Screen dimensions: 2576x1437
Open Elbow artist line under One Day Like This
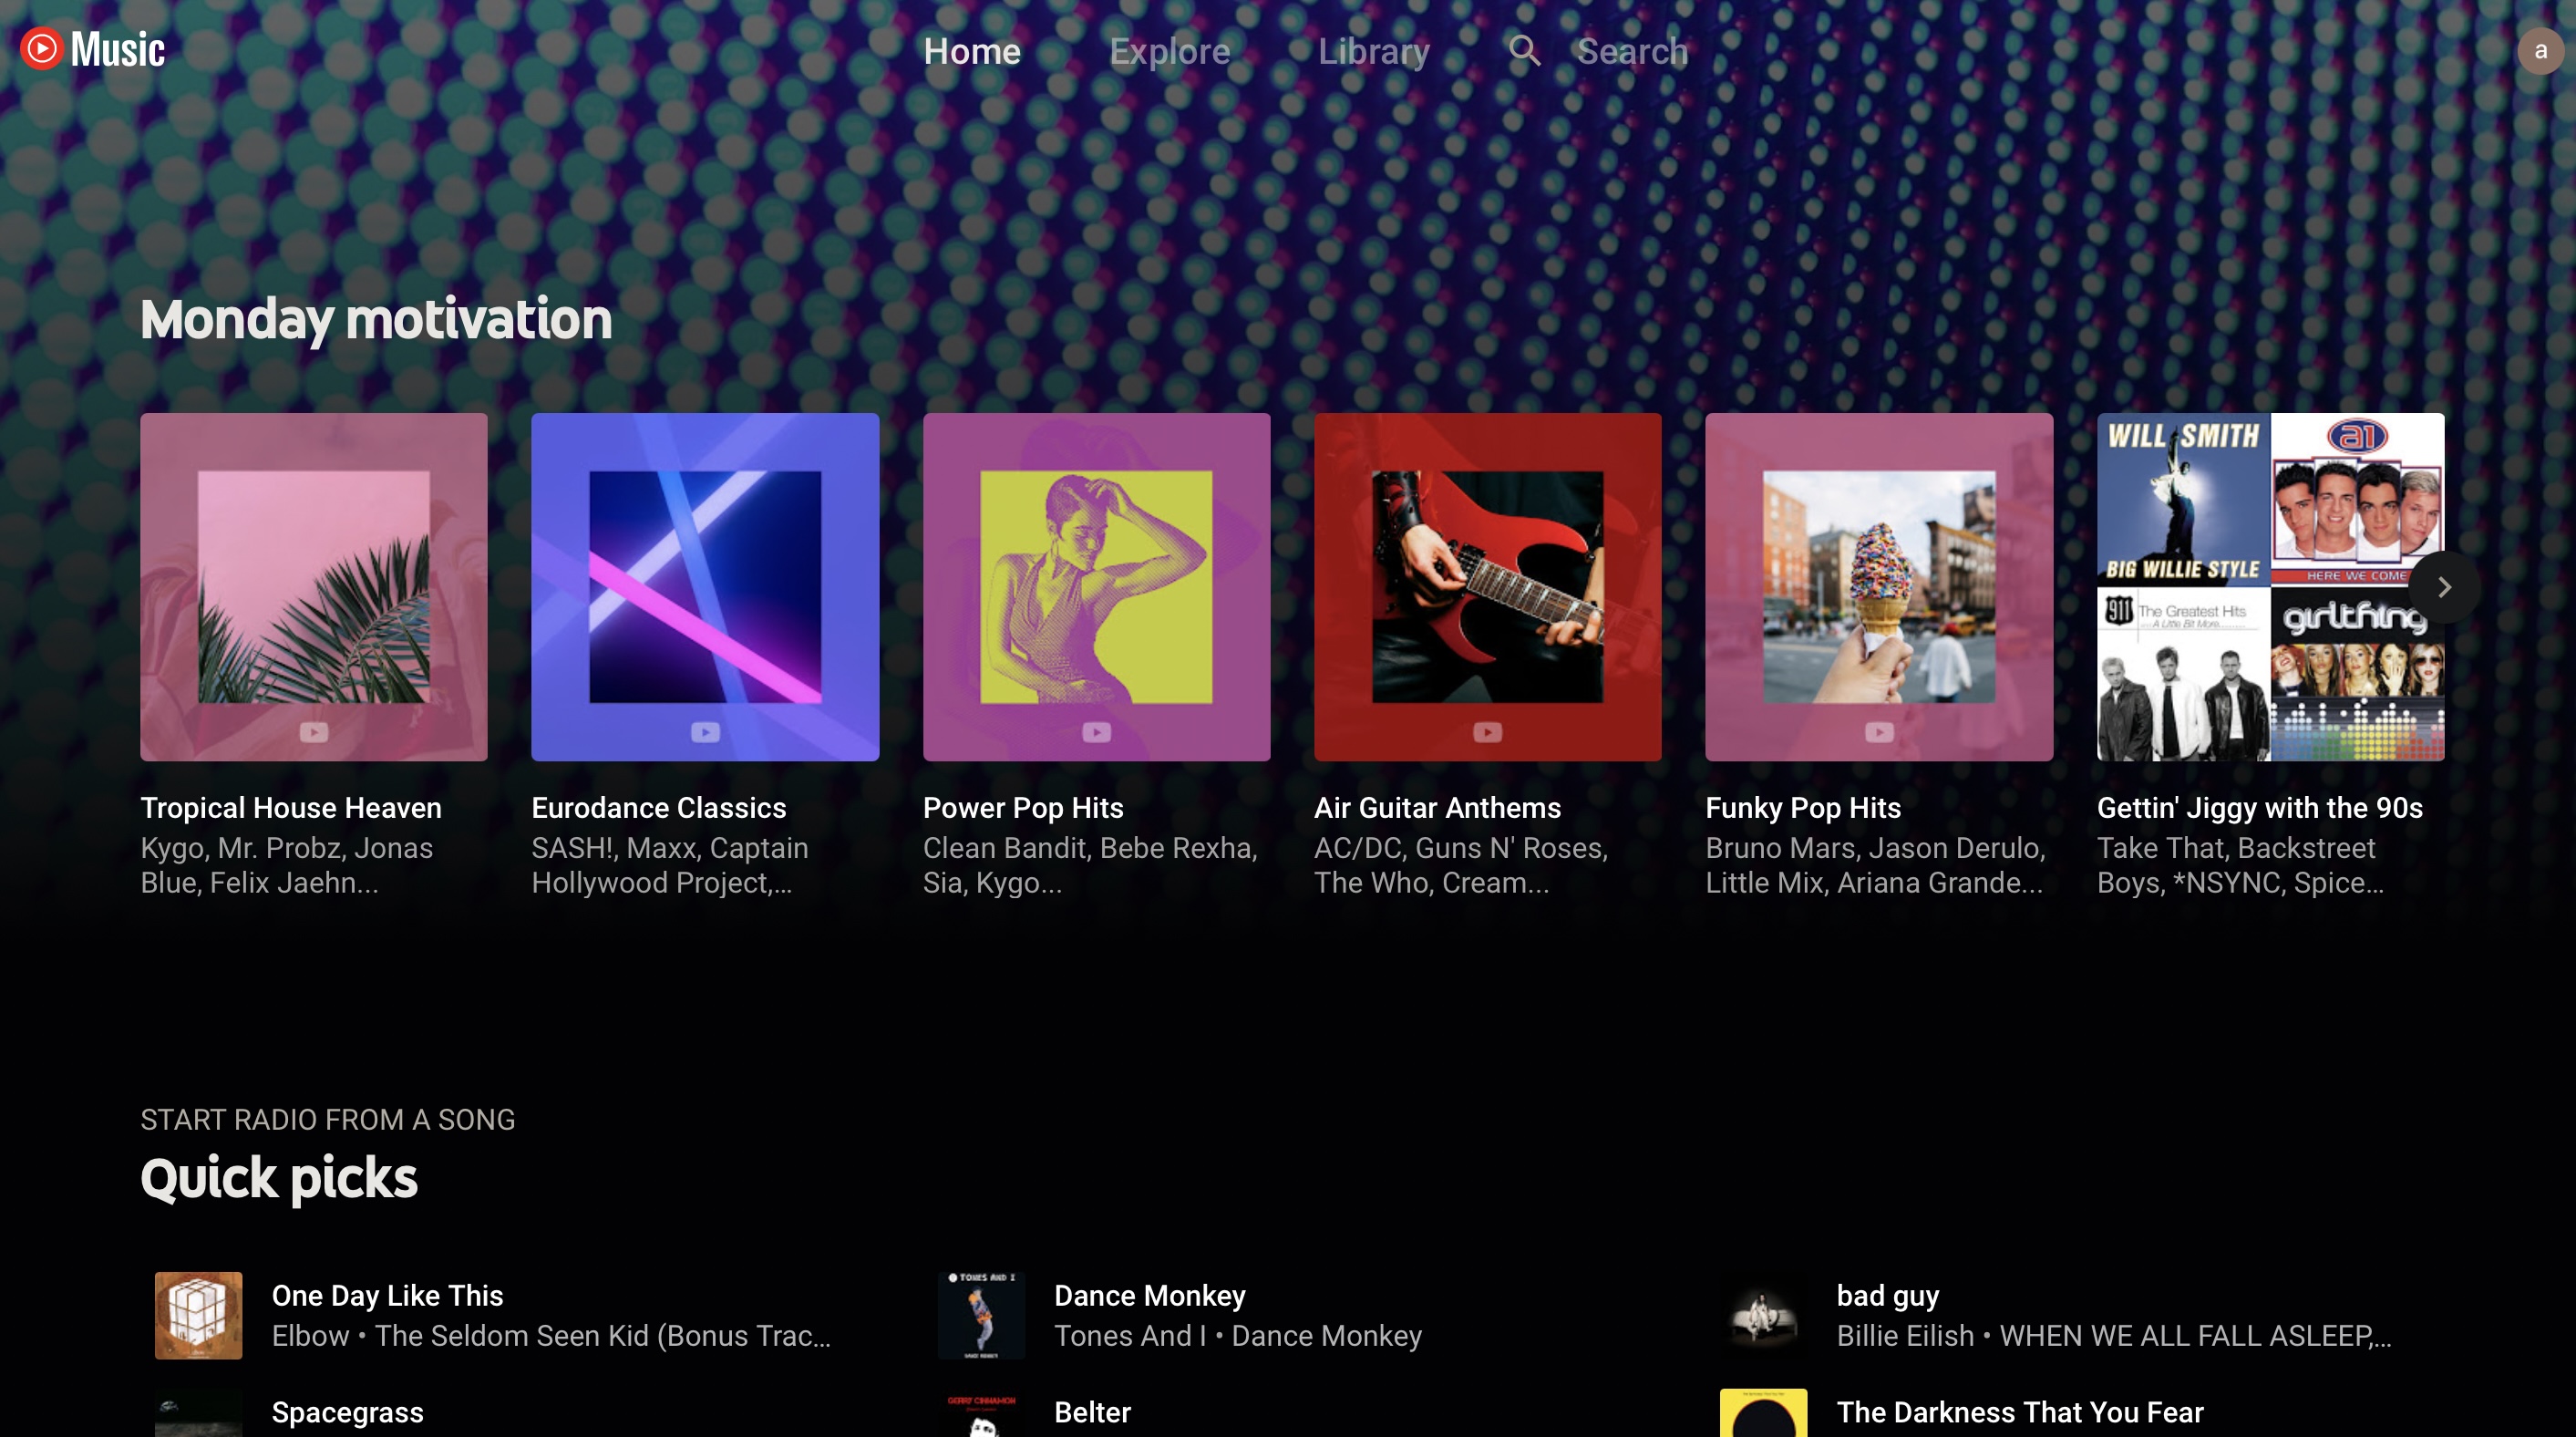point(551,1336)
